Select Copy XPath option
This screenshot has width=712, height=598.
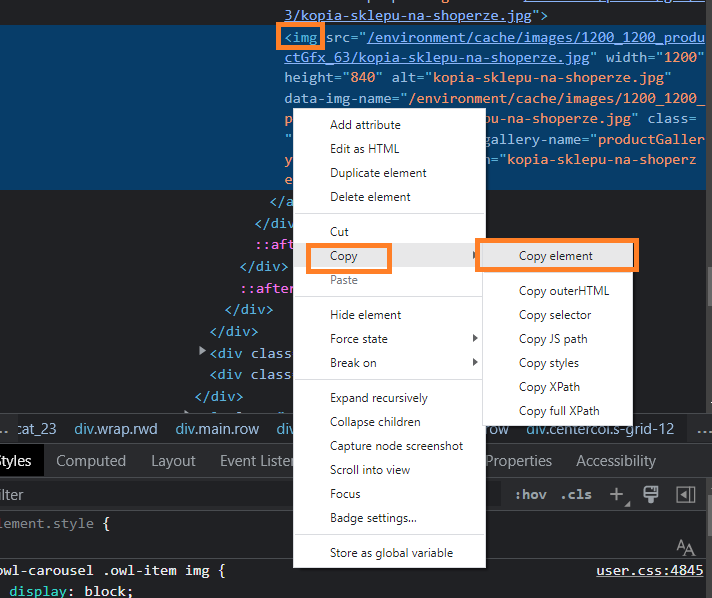point(549,387)
